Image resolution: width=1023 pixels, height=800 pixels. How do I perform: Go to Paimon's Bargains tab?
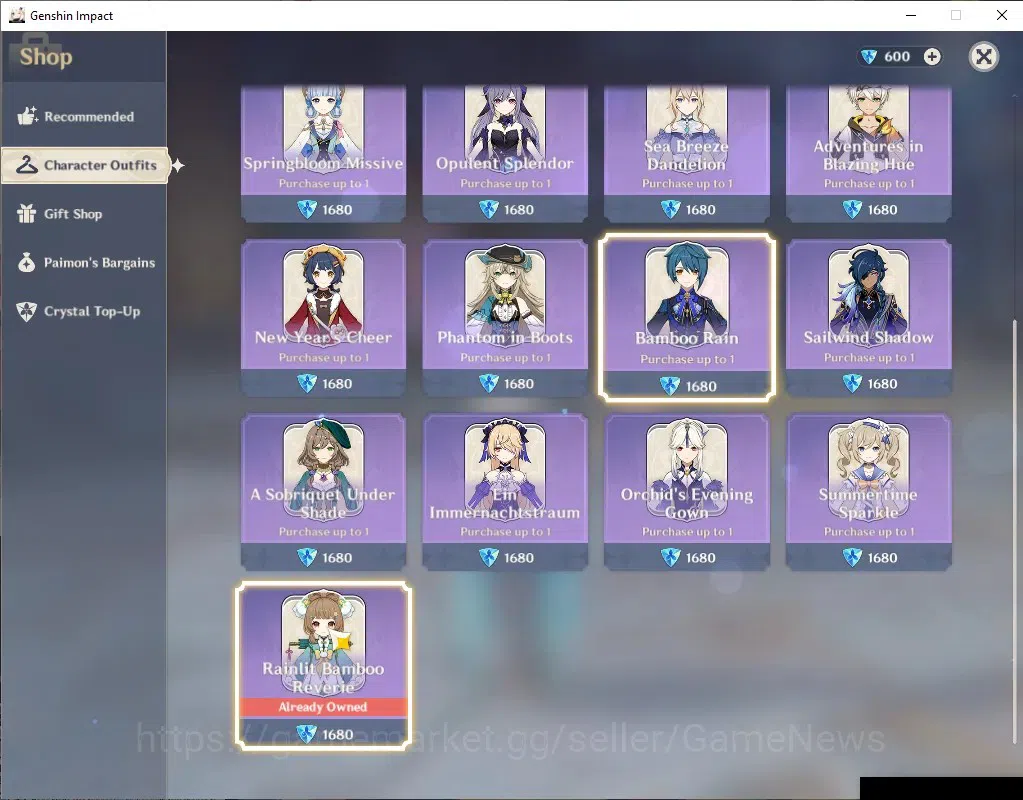click(84, 263)
